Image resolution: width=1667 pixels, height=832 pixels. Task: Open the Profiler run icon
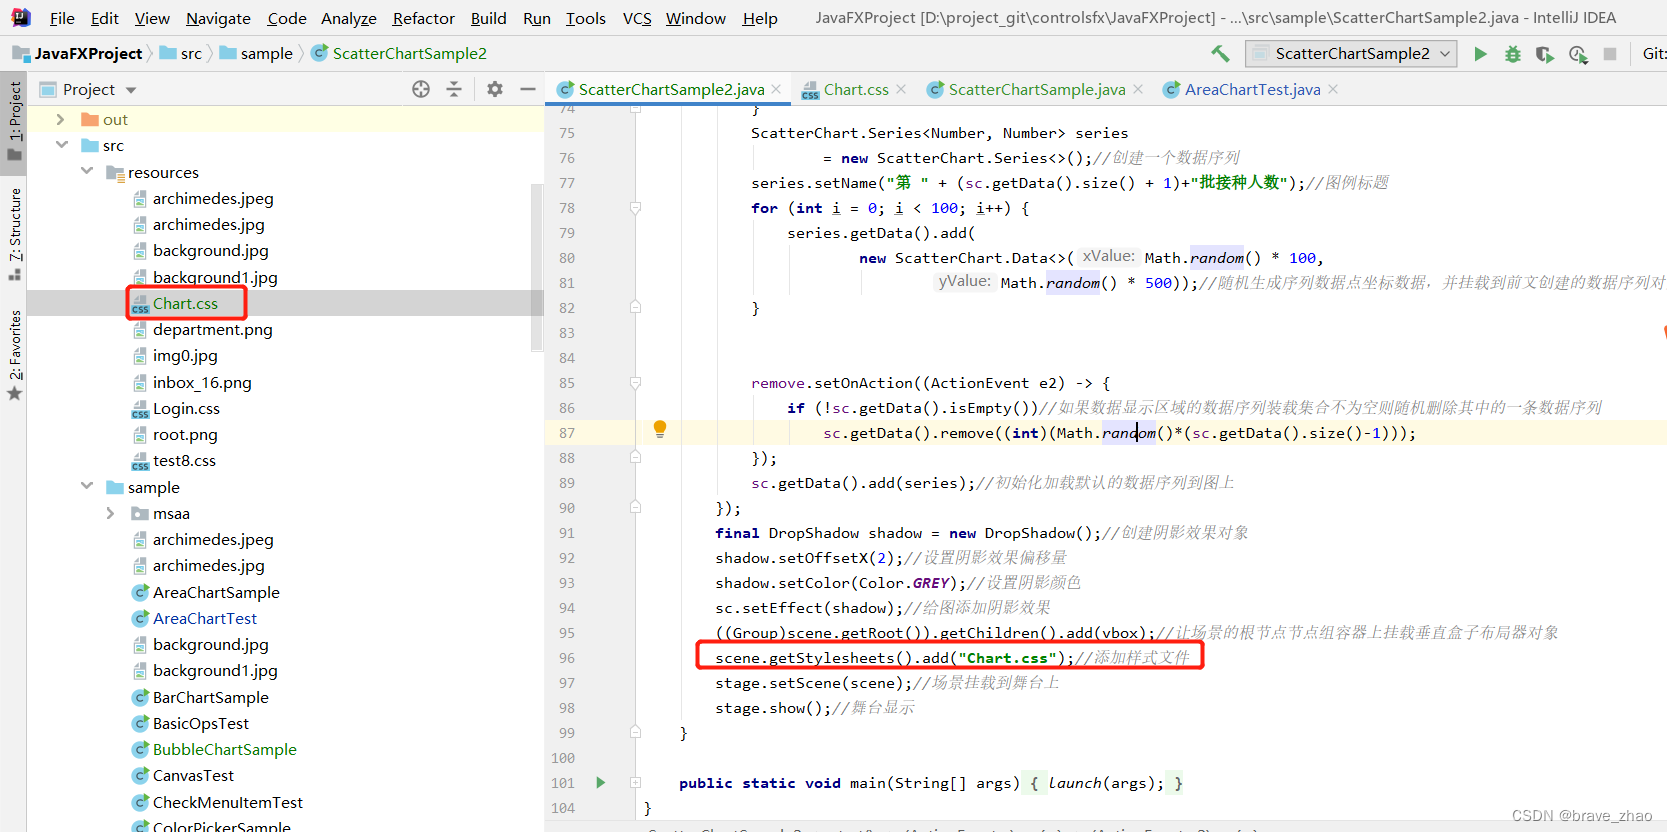[x=1578, y=54]
